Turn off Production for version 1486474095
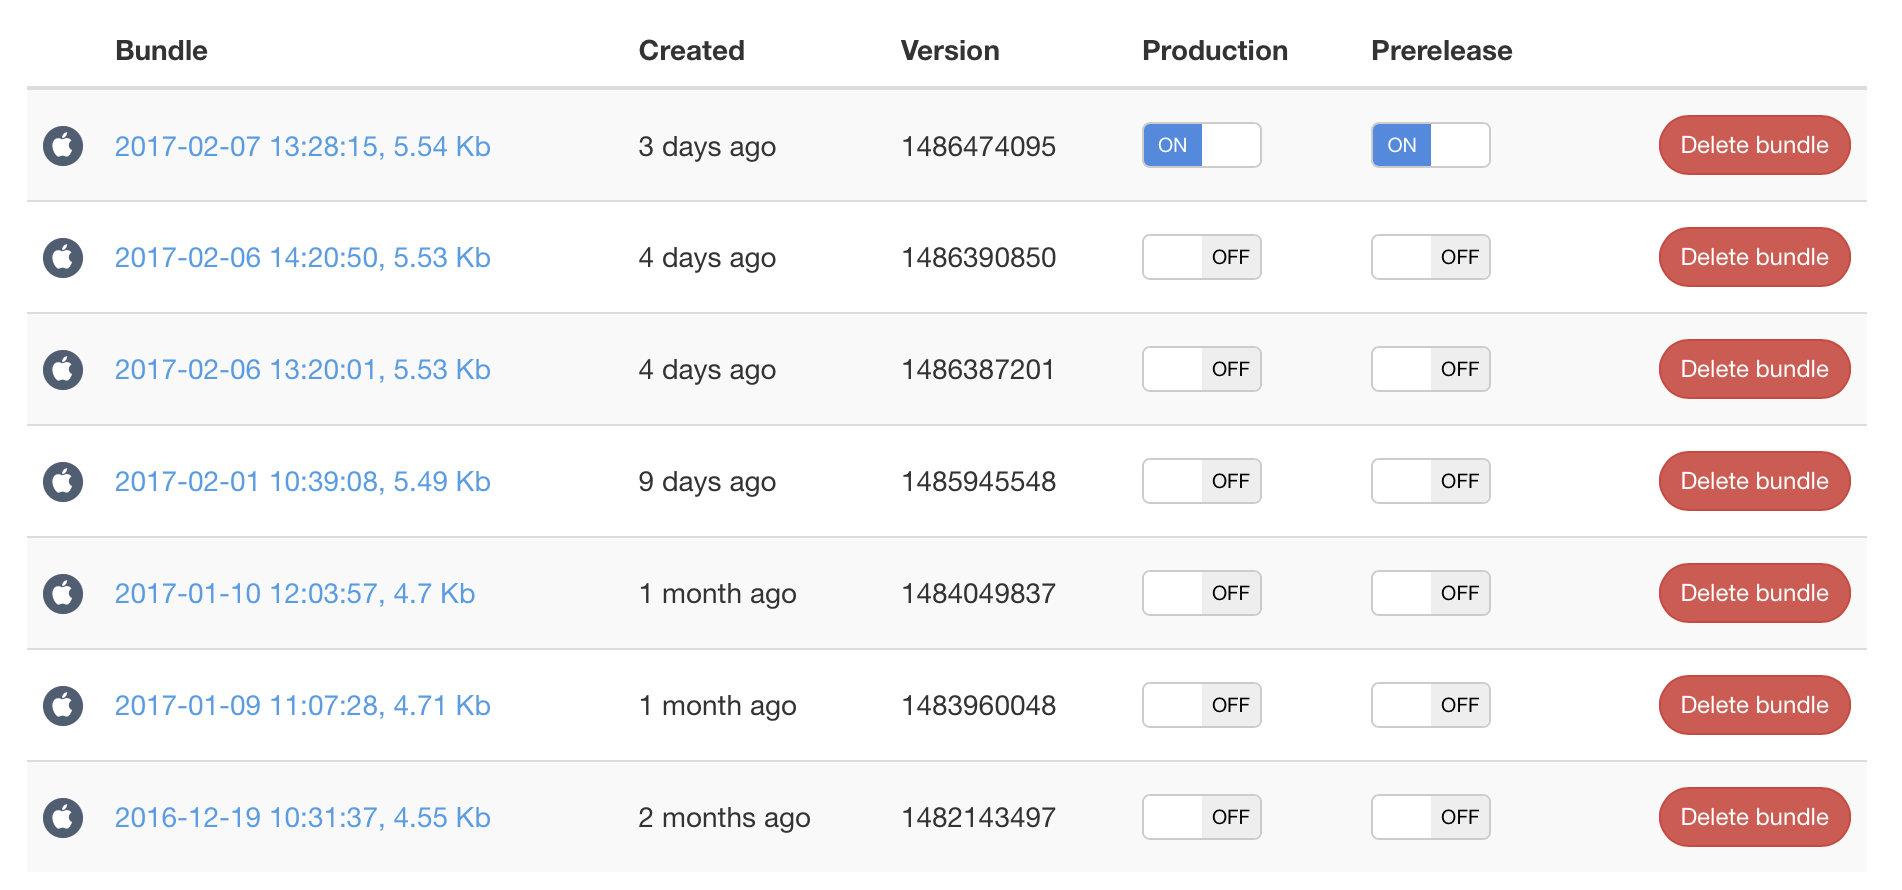 [x=1201, y=146]
